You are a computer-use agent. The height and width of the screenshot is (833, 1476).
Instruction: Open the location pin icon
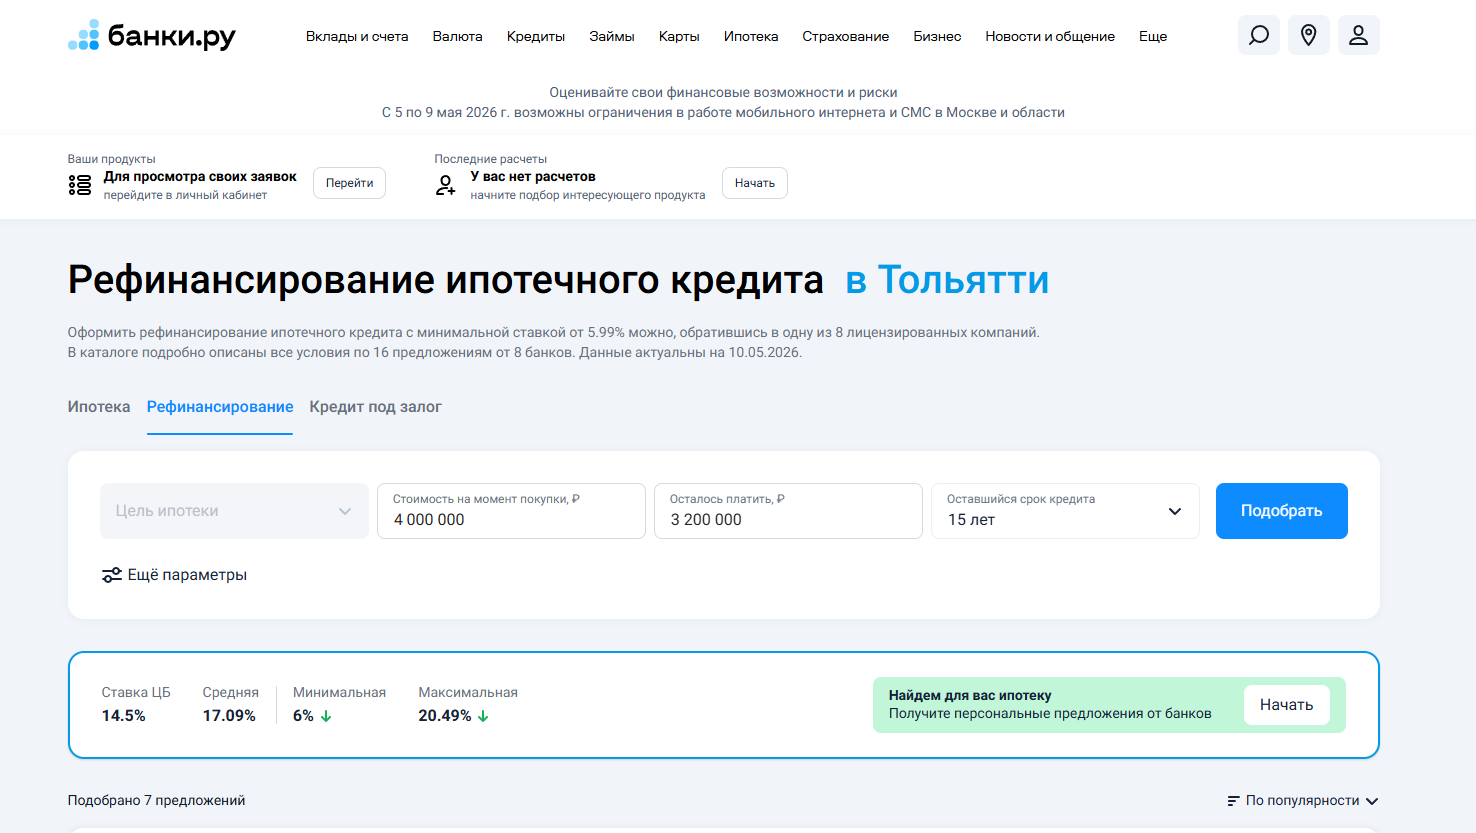click(x=1309, y=35)
